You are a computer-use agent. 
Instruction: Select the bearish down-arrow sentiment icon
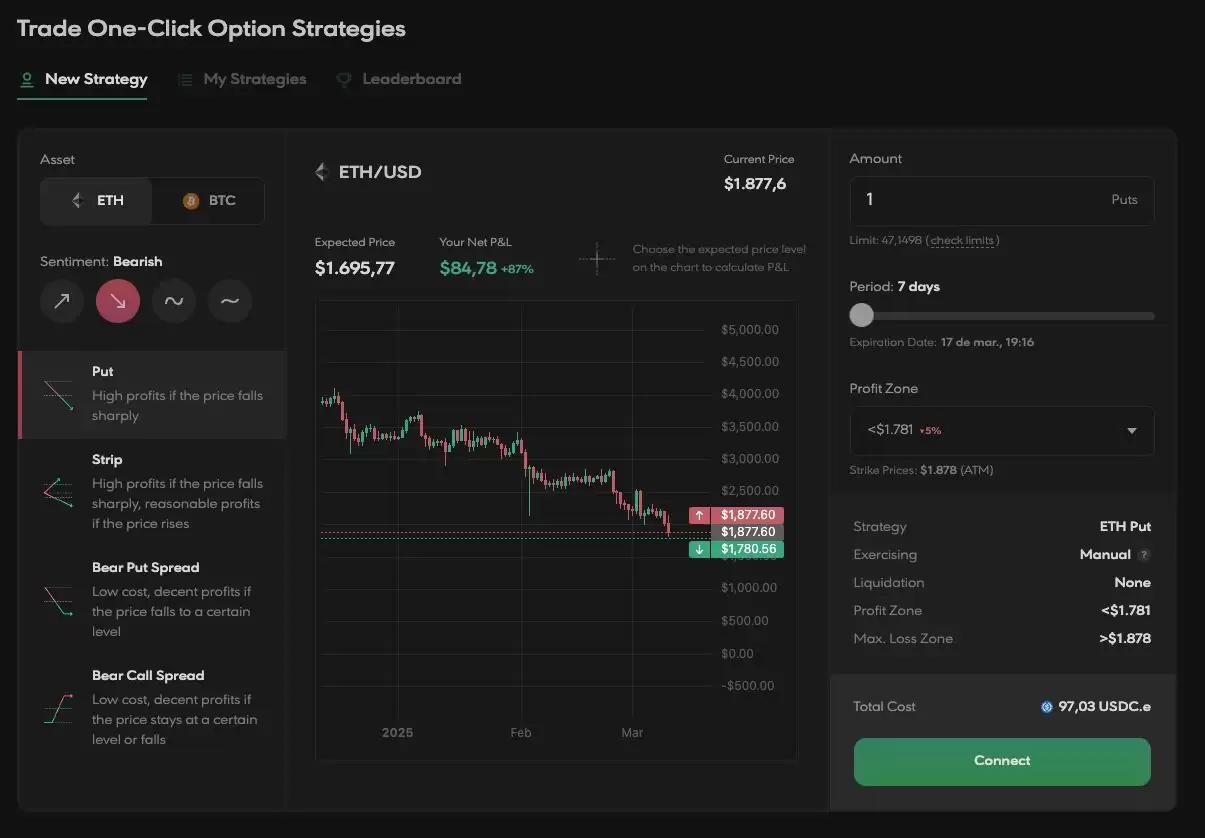click(x=118, y=301)
